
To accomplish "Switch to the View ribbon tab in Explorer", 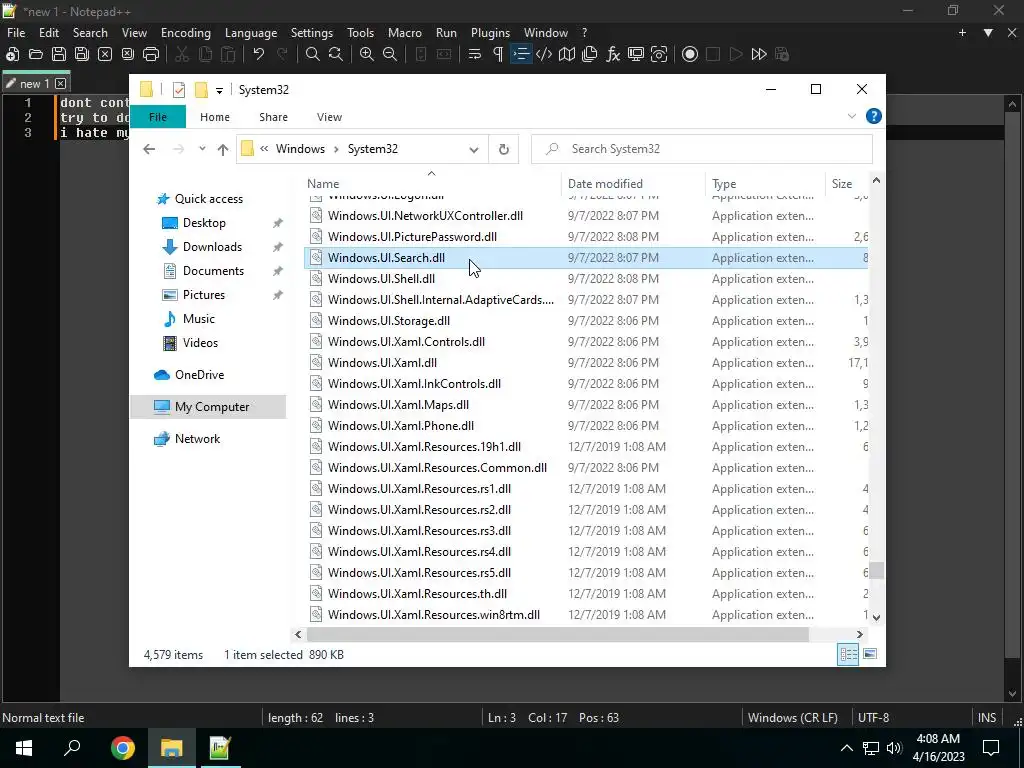I will [329, 117].
